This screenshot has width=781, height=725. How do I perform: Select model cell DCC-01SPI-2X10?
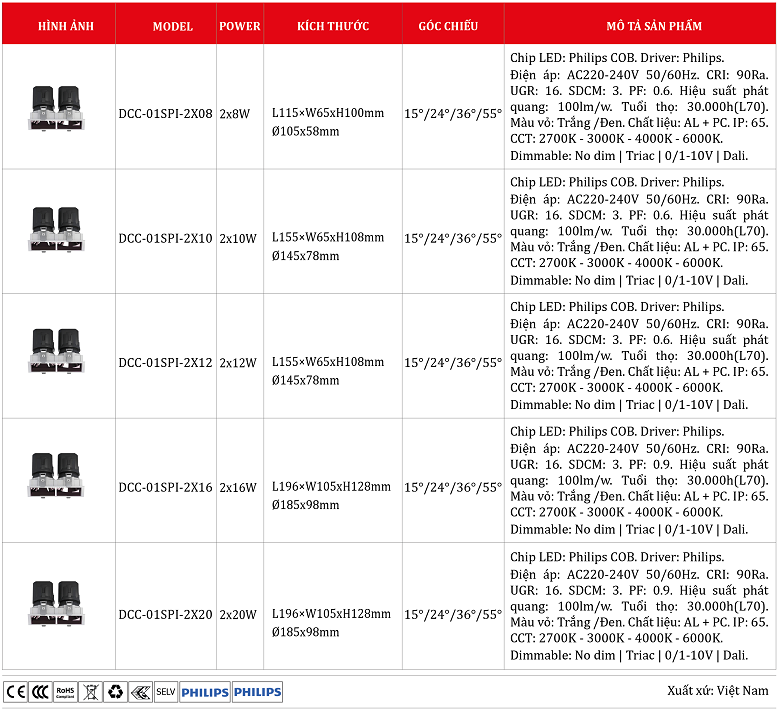pyautogui.click(x=165, y=239)
